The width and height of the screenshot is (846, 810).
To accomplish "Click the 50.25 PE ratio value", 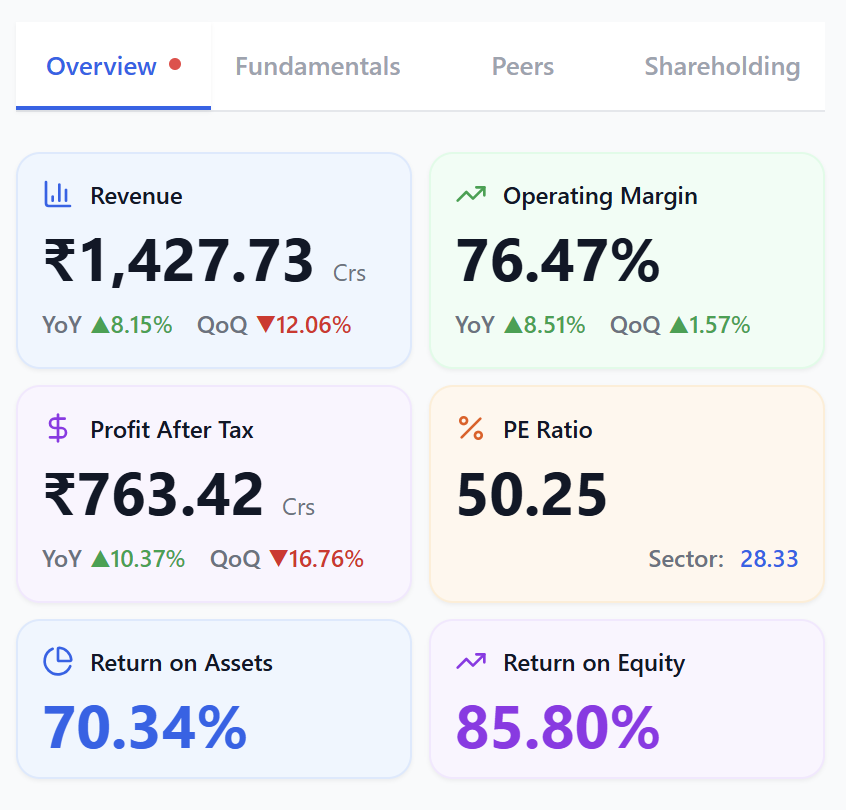I will pyautogui.click(x=532, y=494).
